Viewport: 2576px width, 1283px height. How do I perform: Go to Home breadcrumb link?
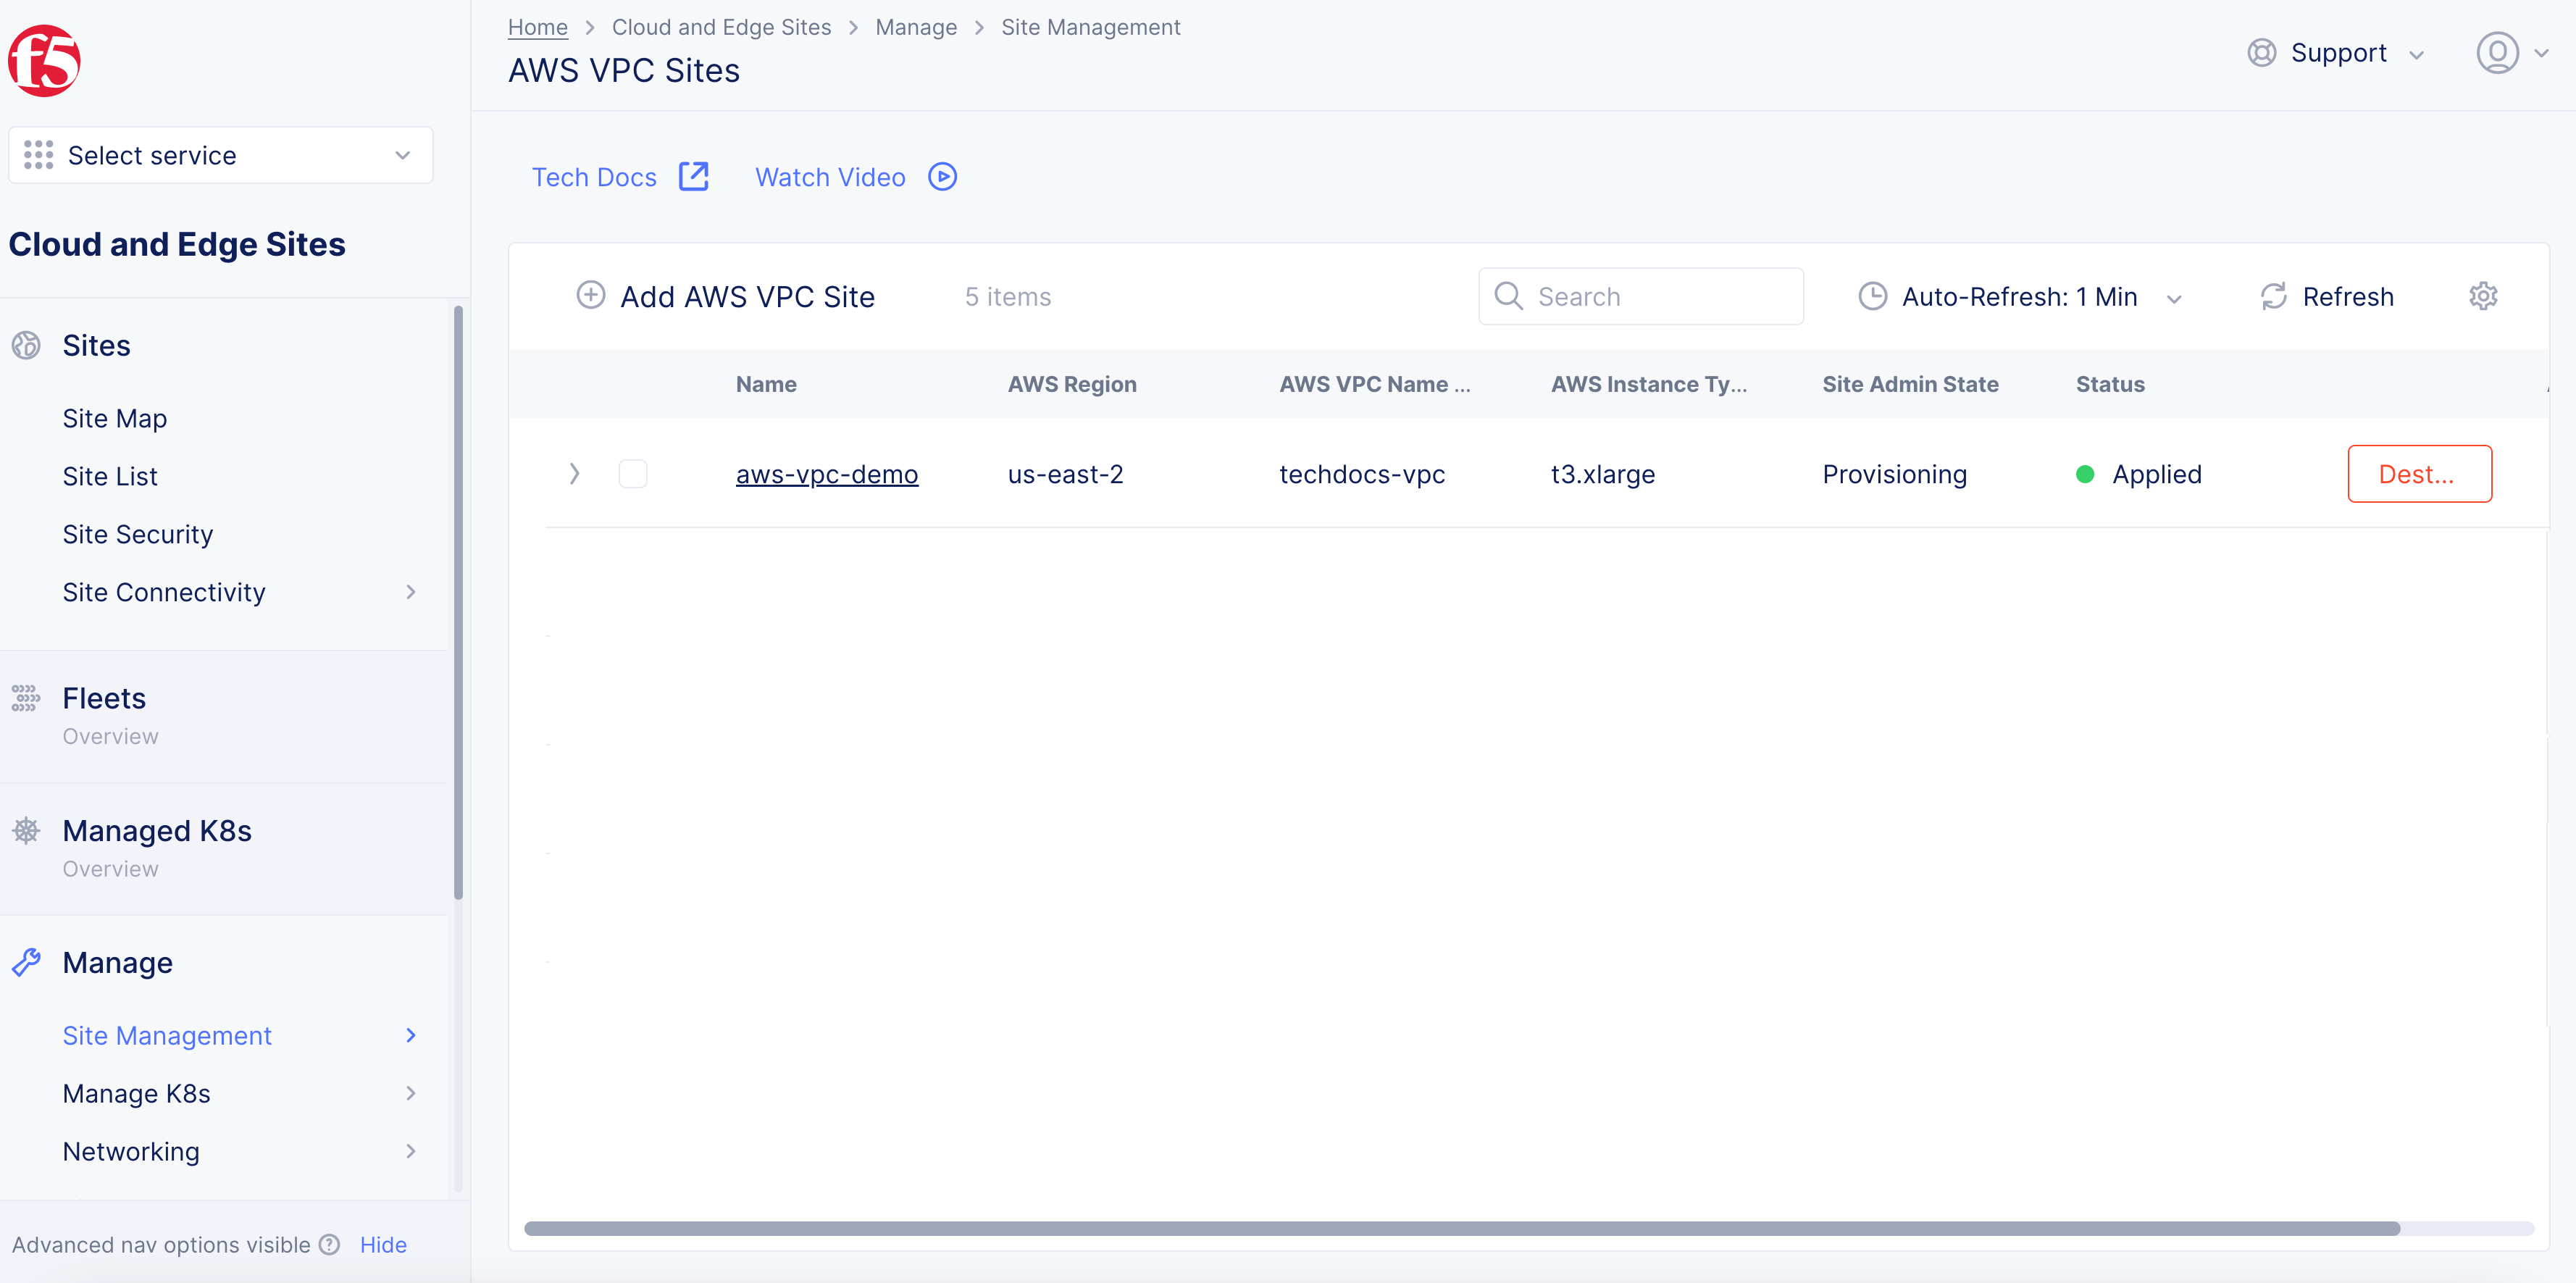click(538, 27)
